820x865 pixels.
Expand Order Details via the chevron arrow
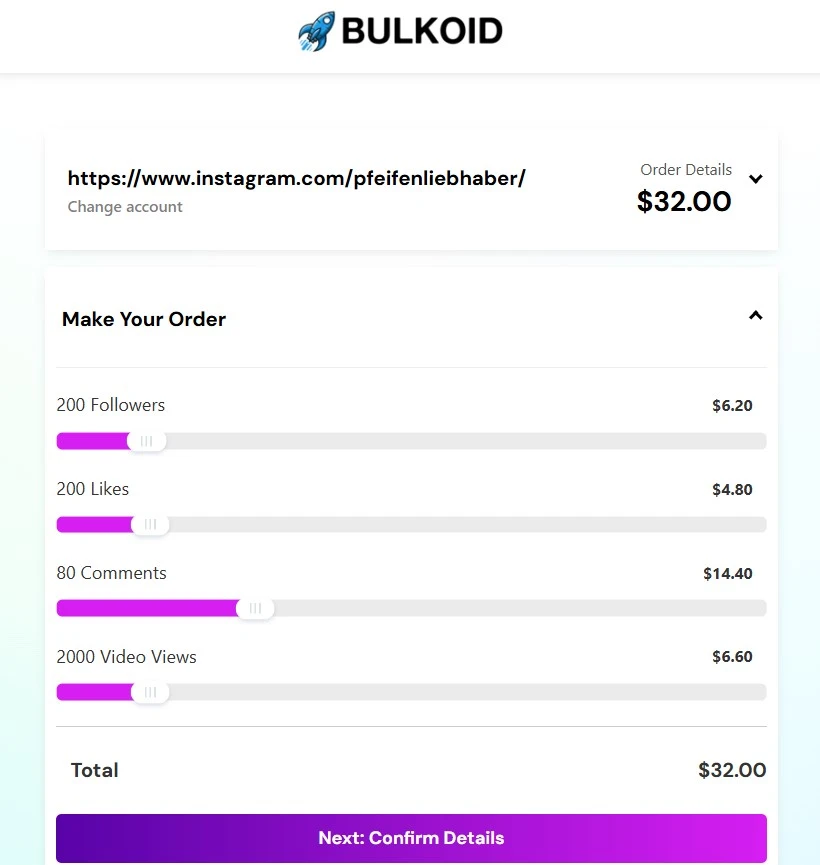click(x=756, y=181)
